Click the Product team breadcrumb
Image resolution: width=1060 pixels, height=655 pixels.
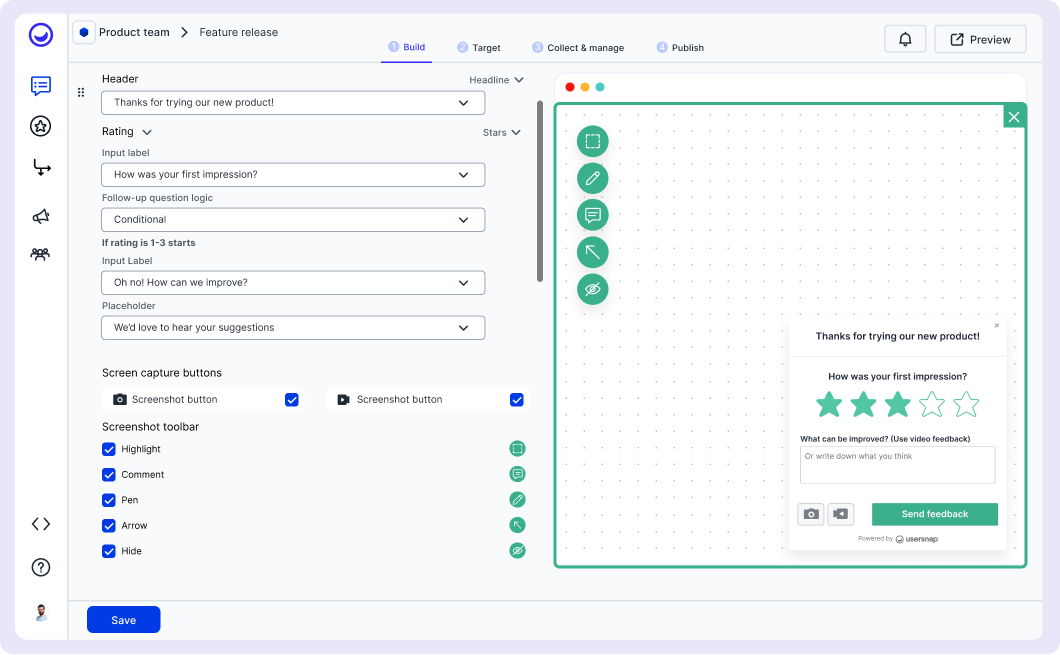134,32
